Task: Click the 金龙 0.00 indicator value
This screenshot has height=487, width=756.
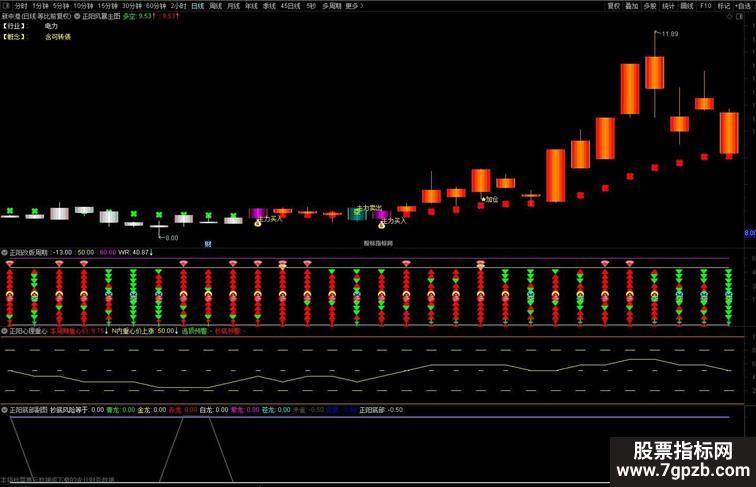Action: coord(152,410)
